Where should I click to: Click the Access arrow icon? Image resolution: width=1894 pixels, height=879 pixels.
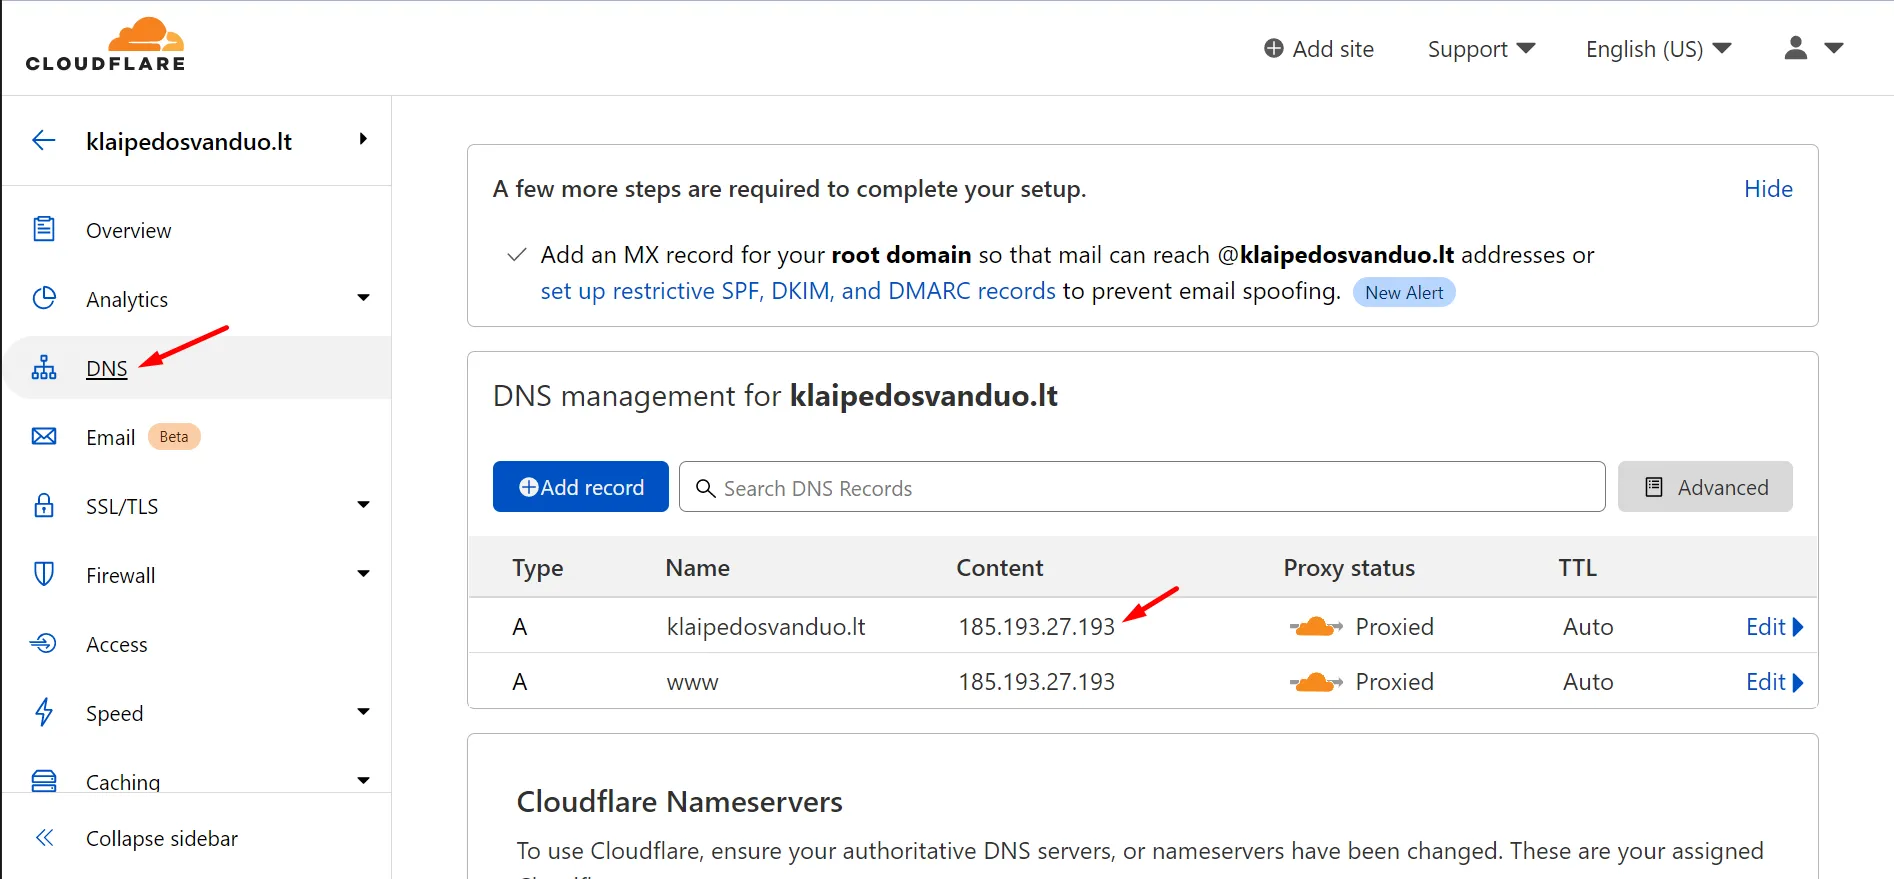(x=43, y=643)
